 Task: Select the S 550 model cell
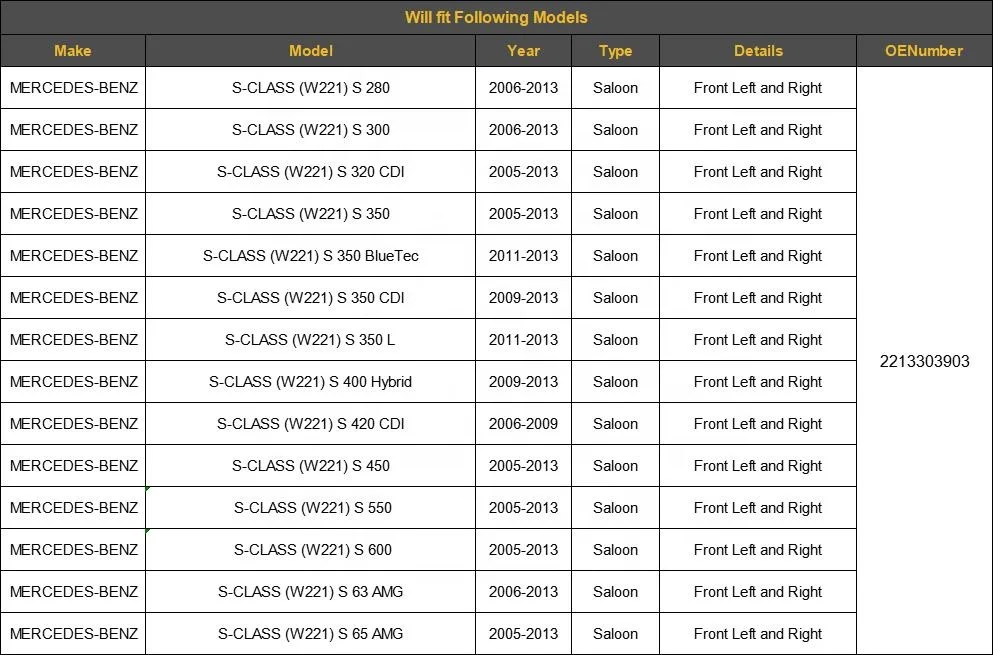[x=310, y=508]
